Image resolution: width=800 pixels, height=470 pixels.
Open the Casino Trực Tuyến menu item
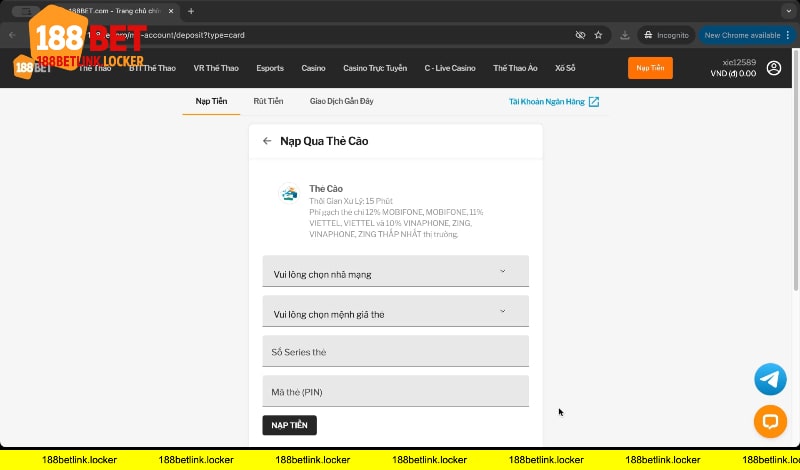point(375,68)
